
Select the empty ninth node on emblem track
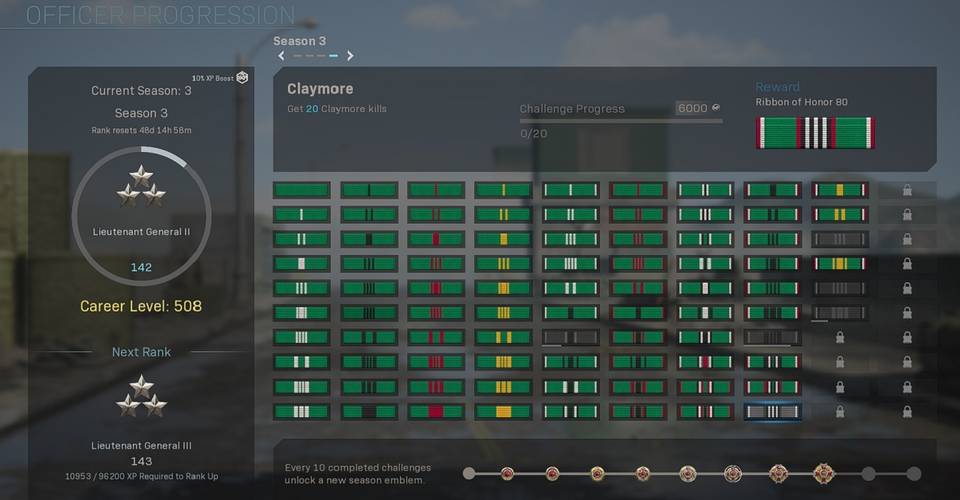coord(868,473)
